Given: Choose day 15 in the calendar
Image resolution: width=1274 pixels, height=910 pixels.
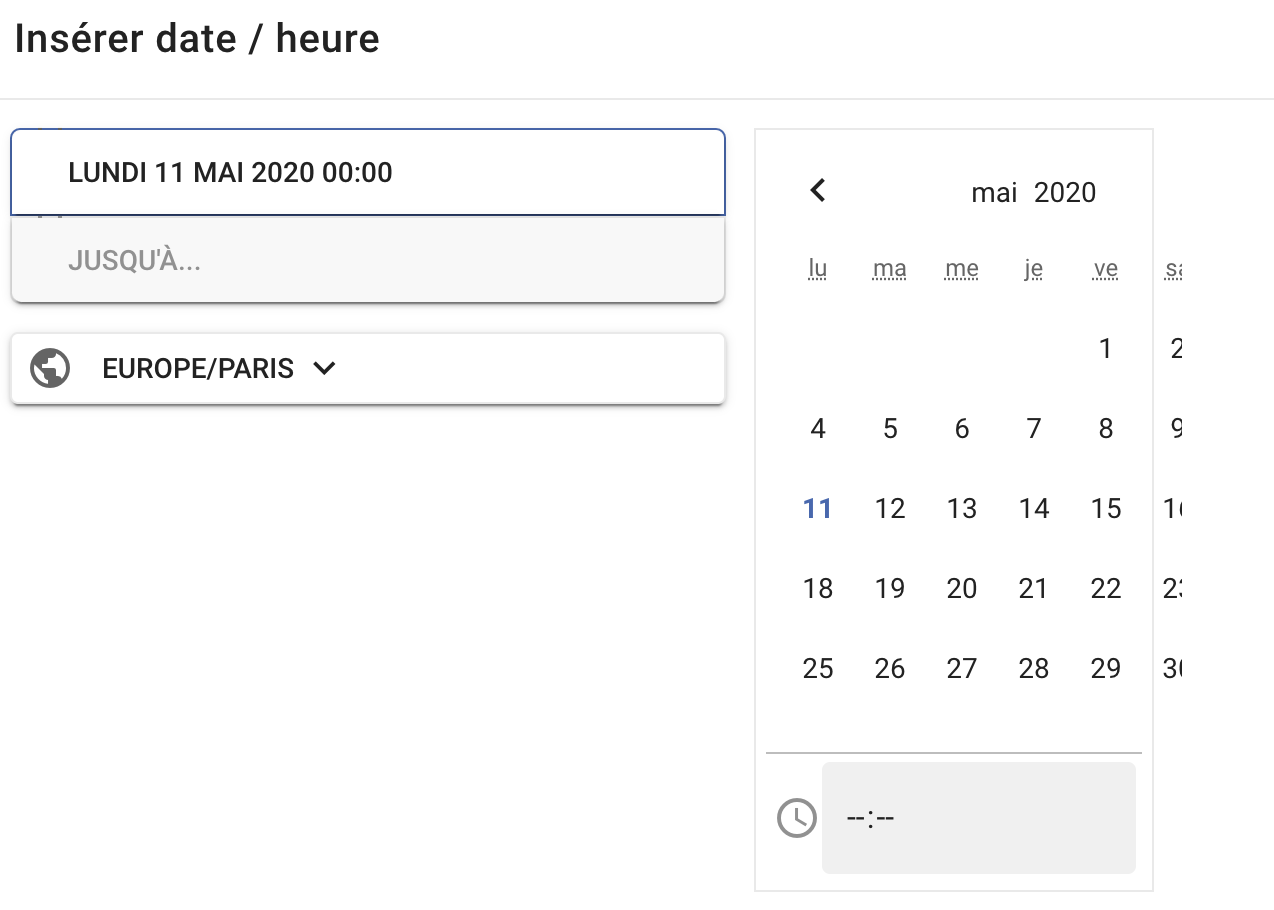Looking at the screenshot, I should 1105,508.
